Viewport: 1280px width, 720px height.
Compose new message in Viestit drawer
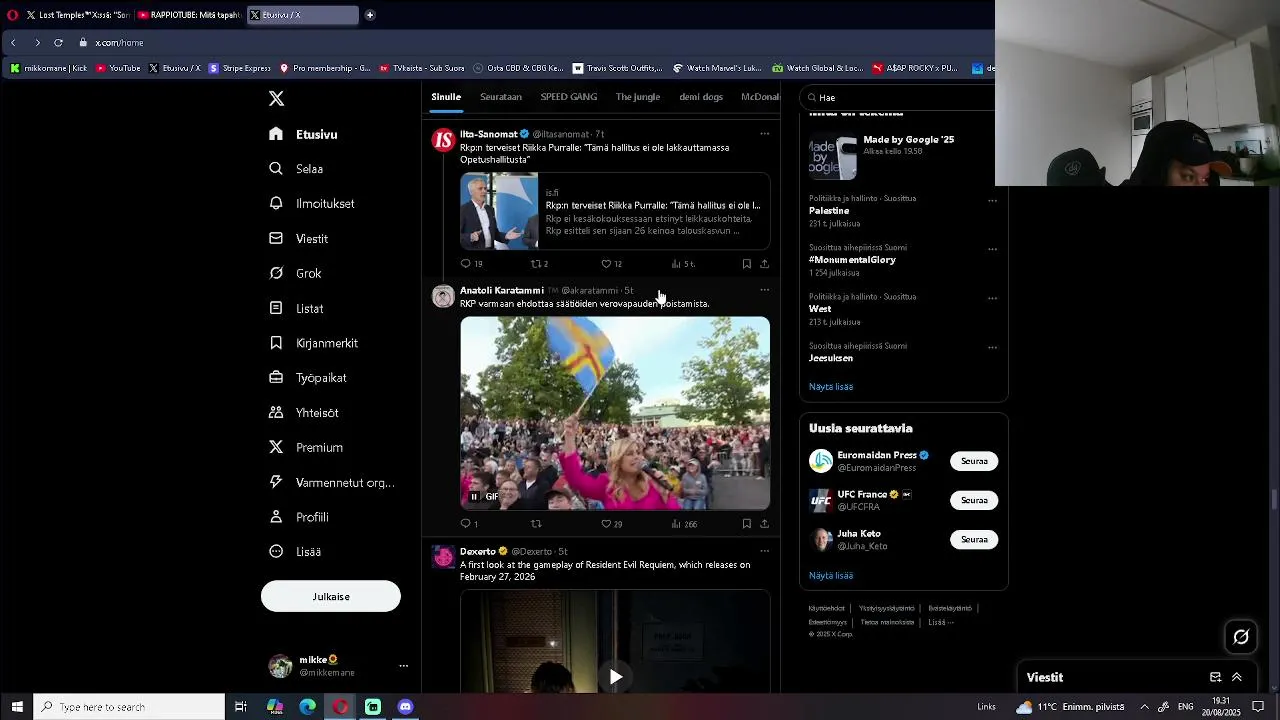[1215, 677]
